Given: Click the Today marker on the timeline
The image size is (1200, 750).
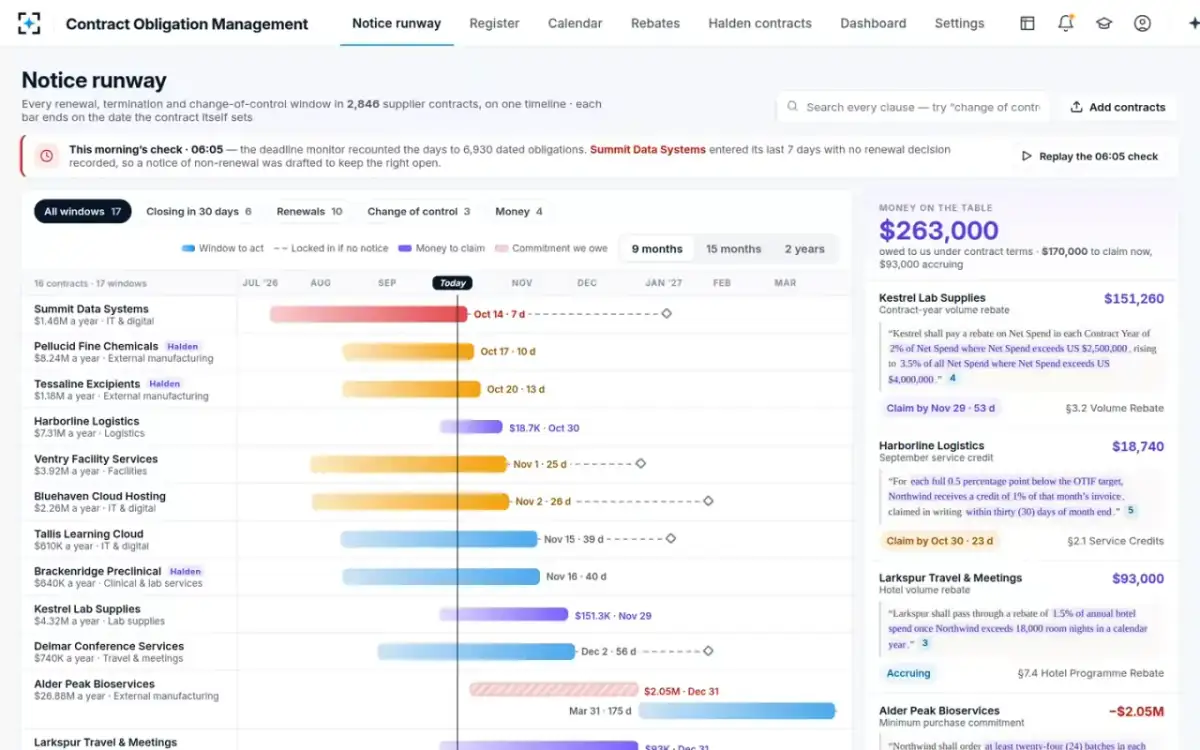Looking at the screenshot, I should coord(452,283).
